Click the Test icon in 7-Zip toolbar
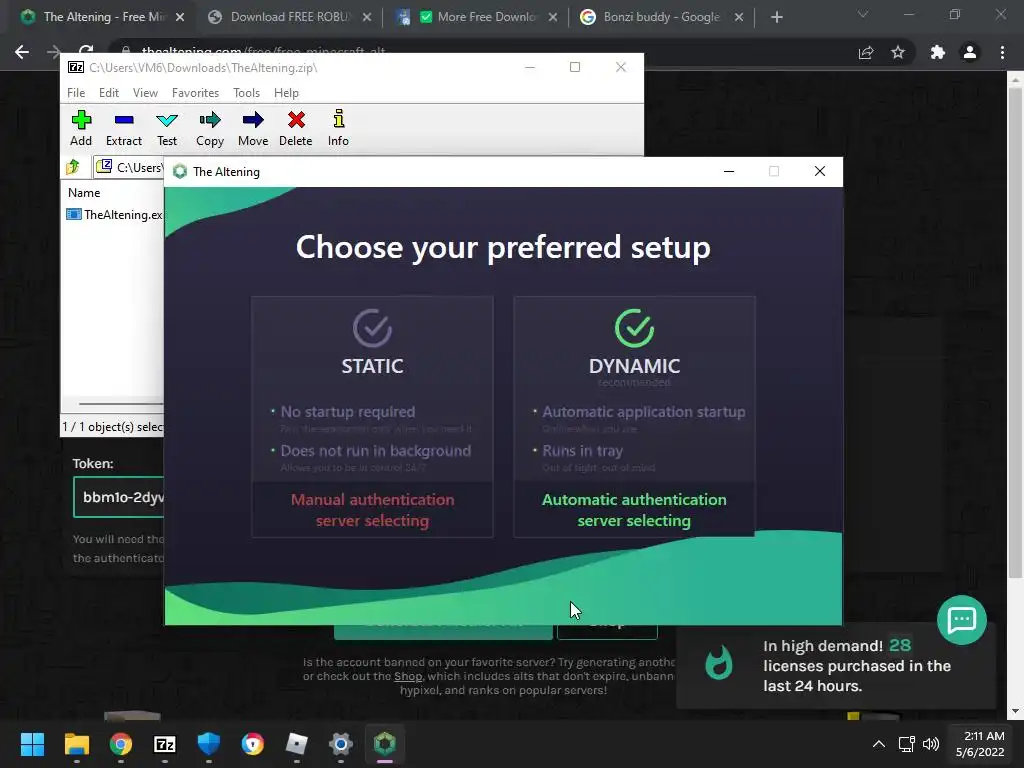The image size is (1024, 768). point(167,128)
